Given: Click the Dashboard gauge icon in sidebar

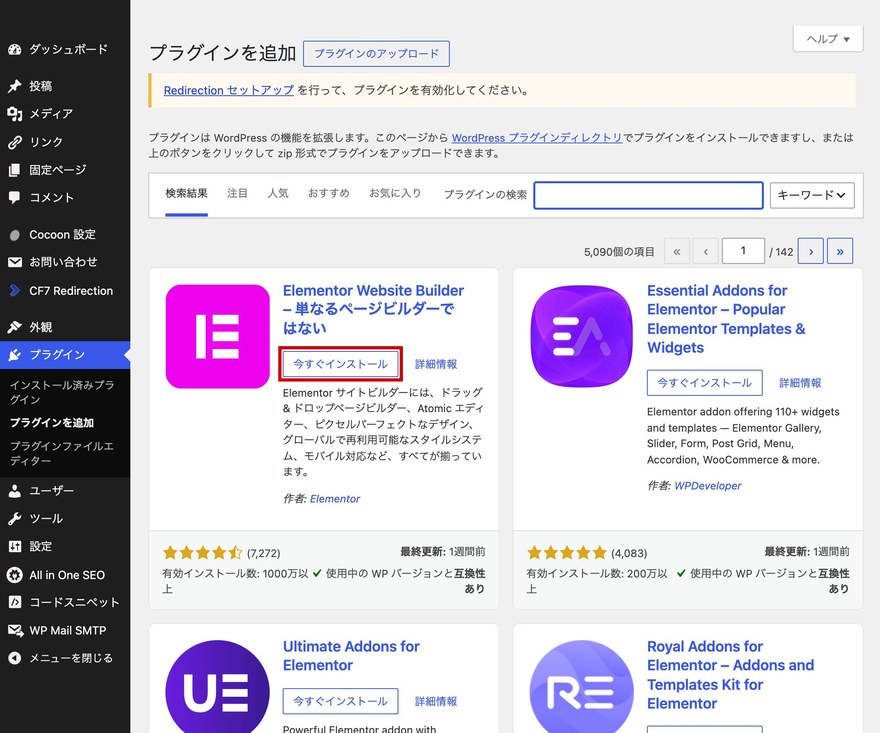Looking at the screenshot, I should pyautogui.click(x=15, y=49).
